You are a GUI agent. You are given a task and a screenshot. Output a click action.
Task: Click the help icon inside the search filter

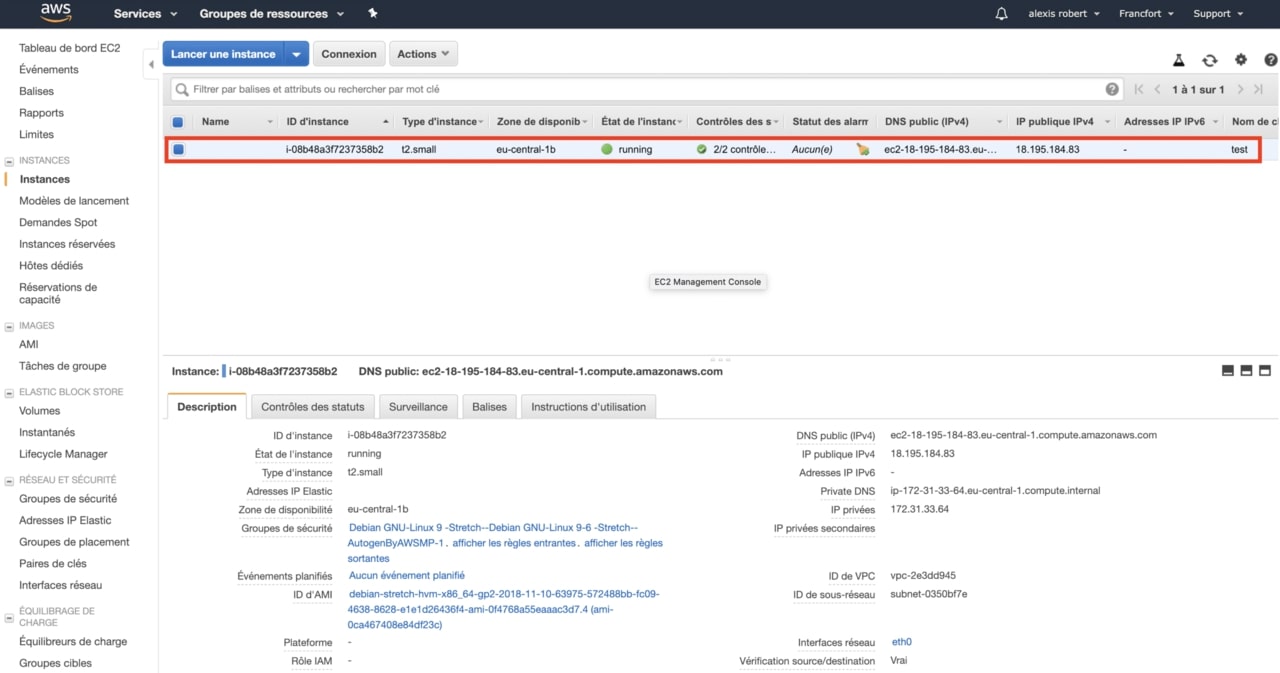(x=1112, y=89)
